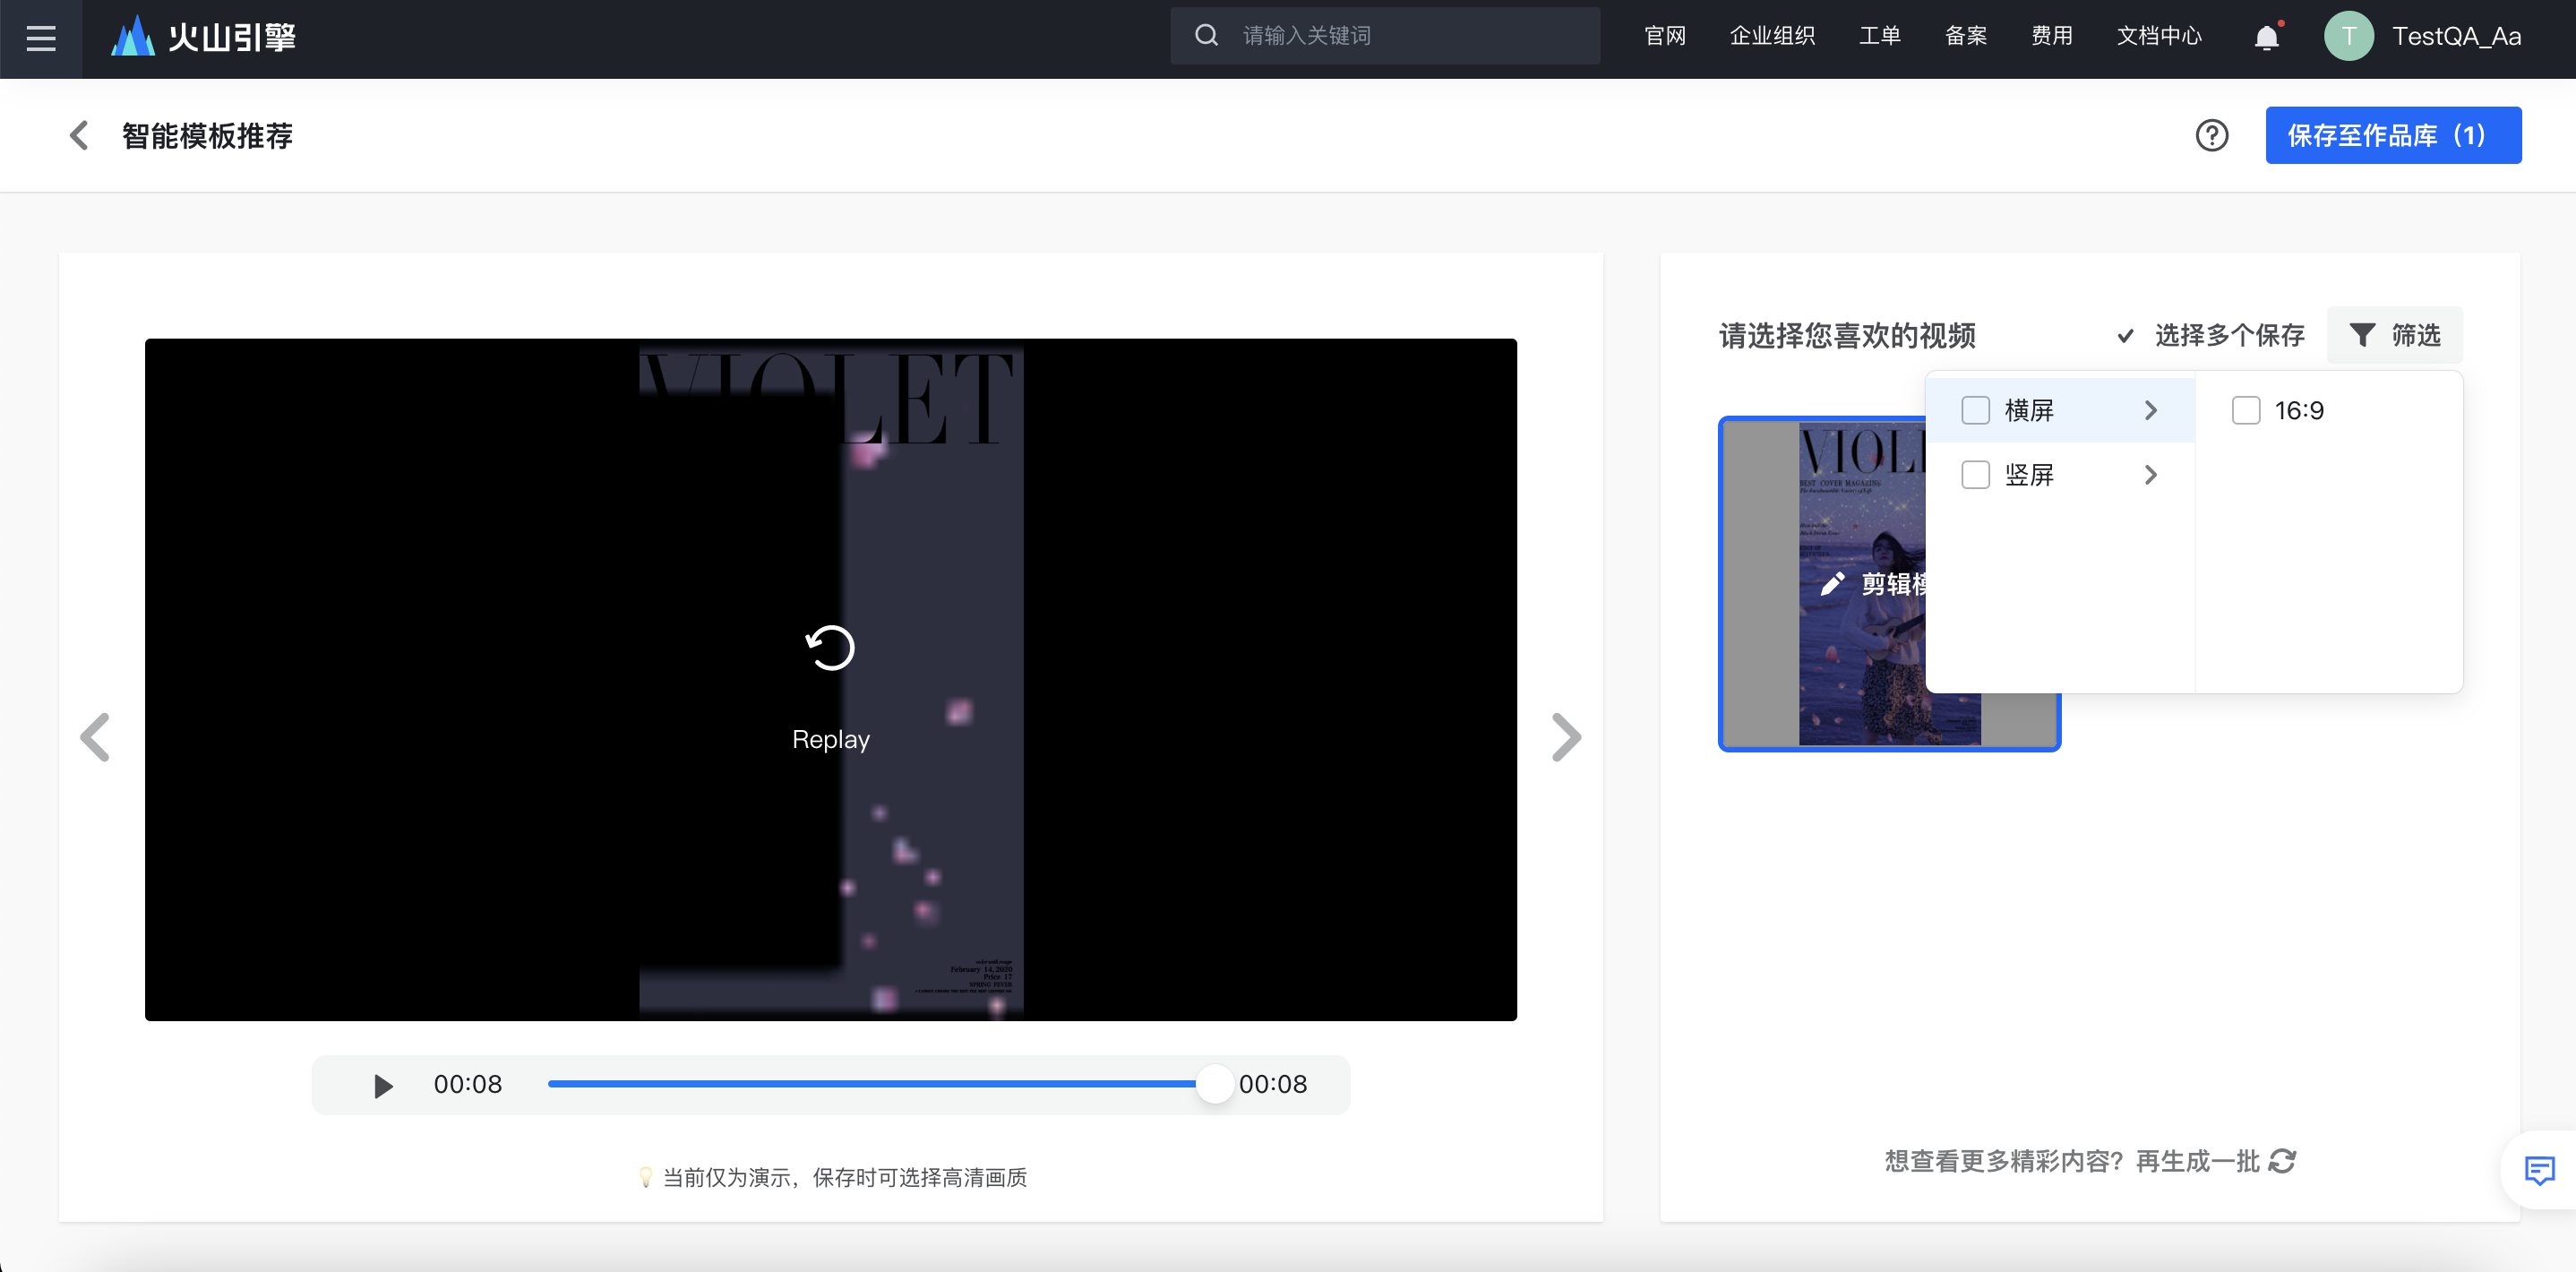Open the 费用 menu
The width and height of the screenshot is (2576, 1272).
pos(2052,36)
